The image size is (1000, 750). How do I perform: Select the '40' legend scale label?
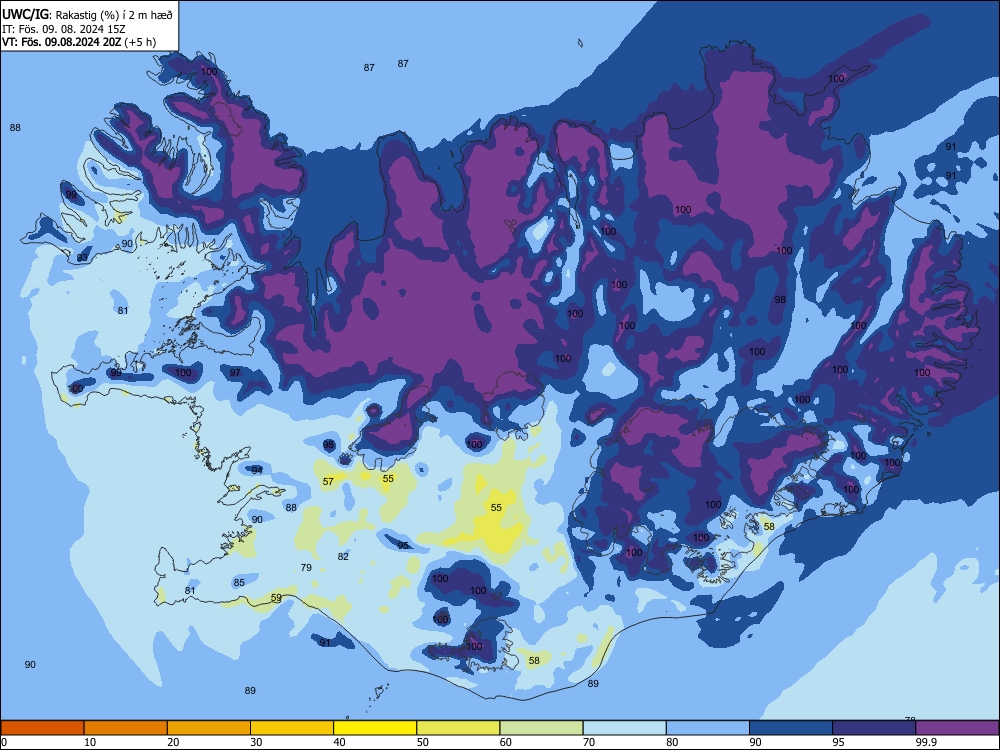[339, 742]
